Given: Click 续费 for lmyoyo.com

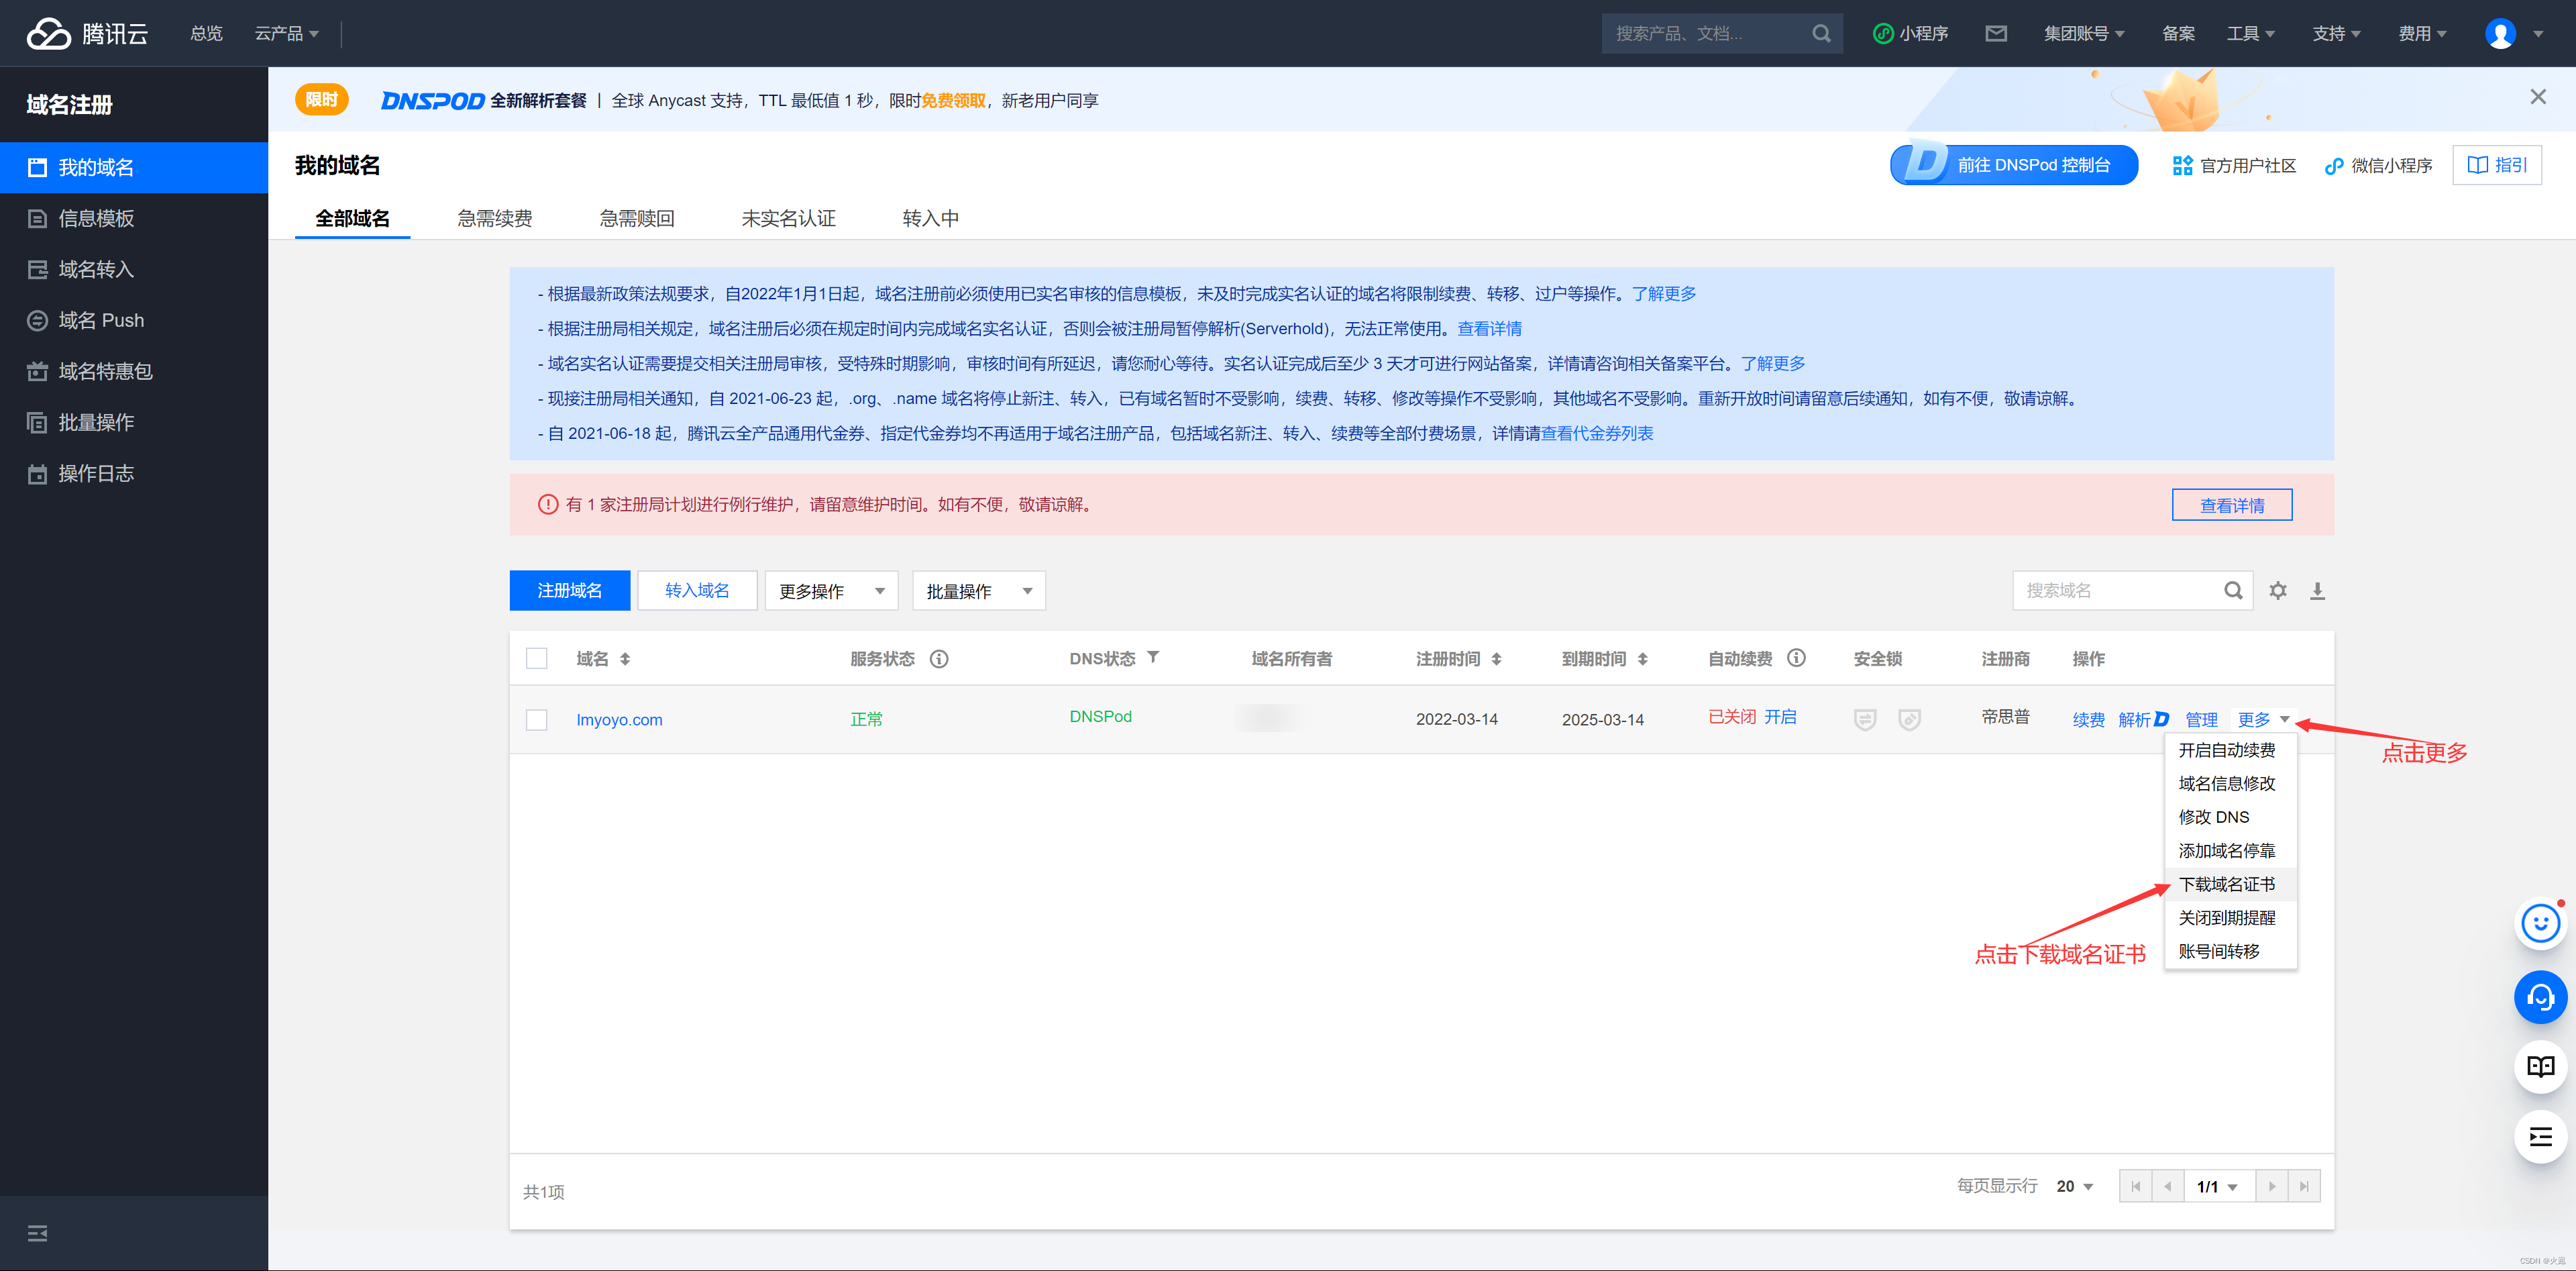Looking at the screenshot, I should (2088, 719).
